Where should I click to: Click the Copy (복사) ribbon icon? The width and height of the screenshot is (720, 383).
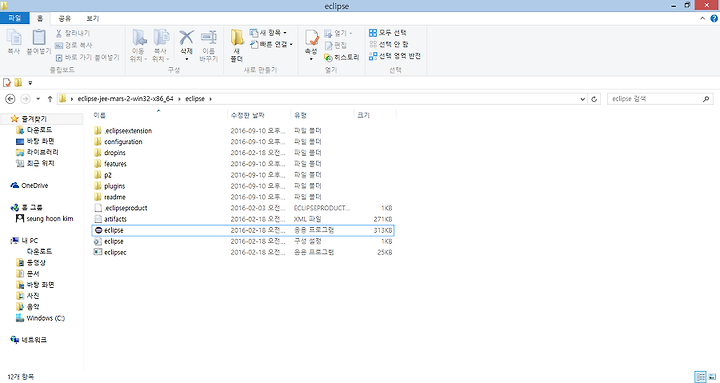(14, 42)
